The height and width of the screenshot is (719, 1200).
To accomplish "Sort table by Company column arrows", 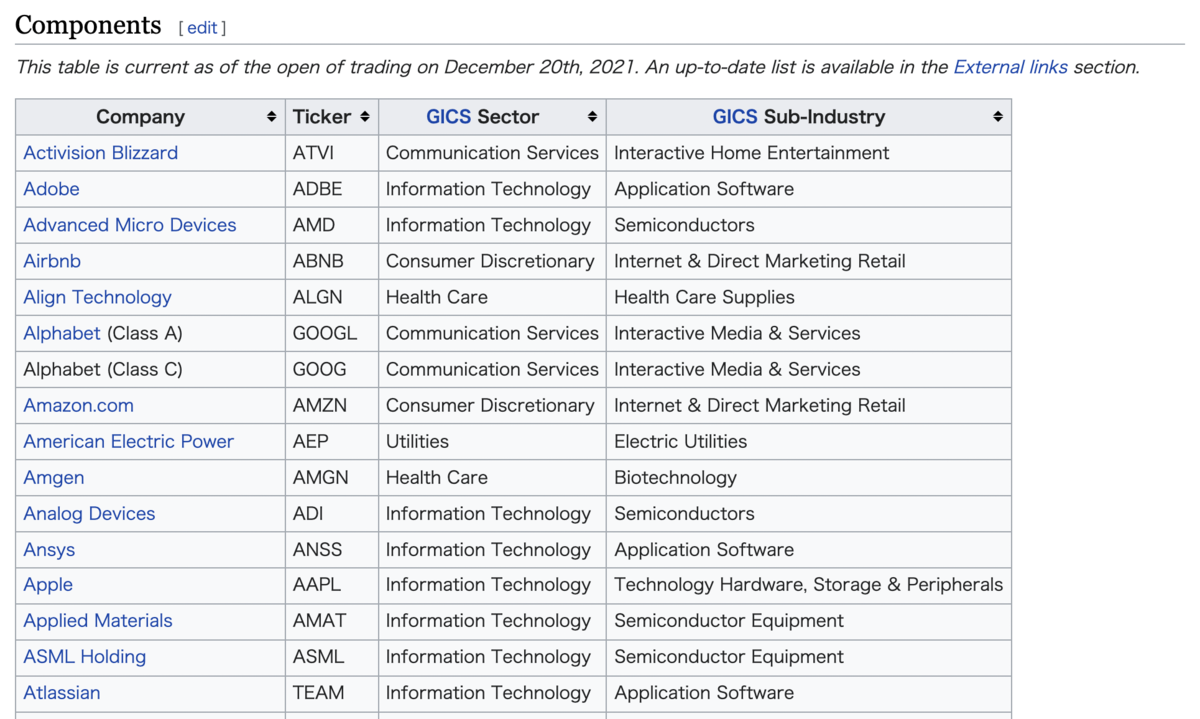I will pos(271,117).
